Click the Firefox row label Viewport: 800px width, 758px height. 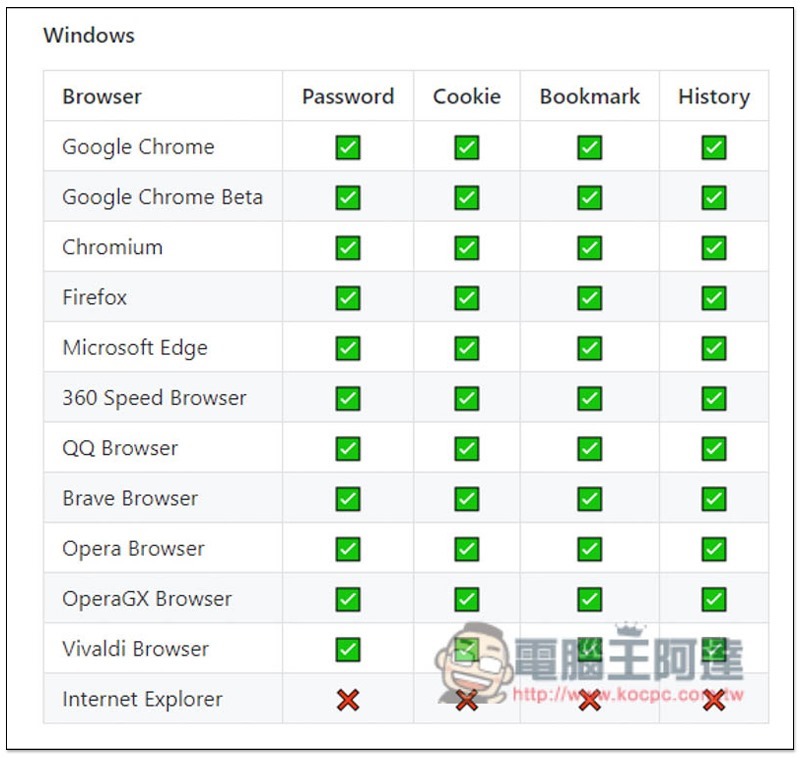click(95, 297)
